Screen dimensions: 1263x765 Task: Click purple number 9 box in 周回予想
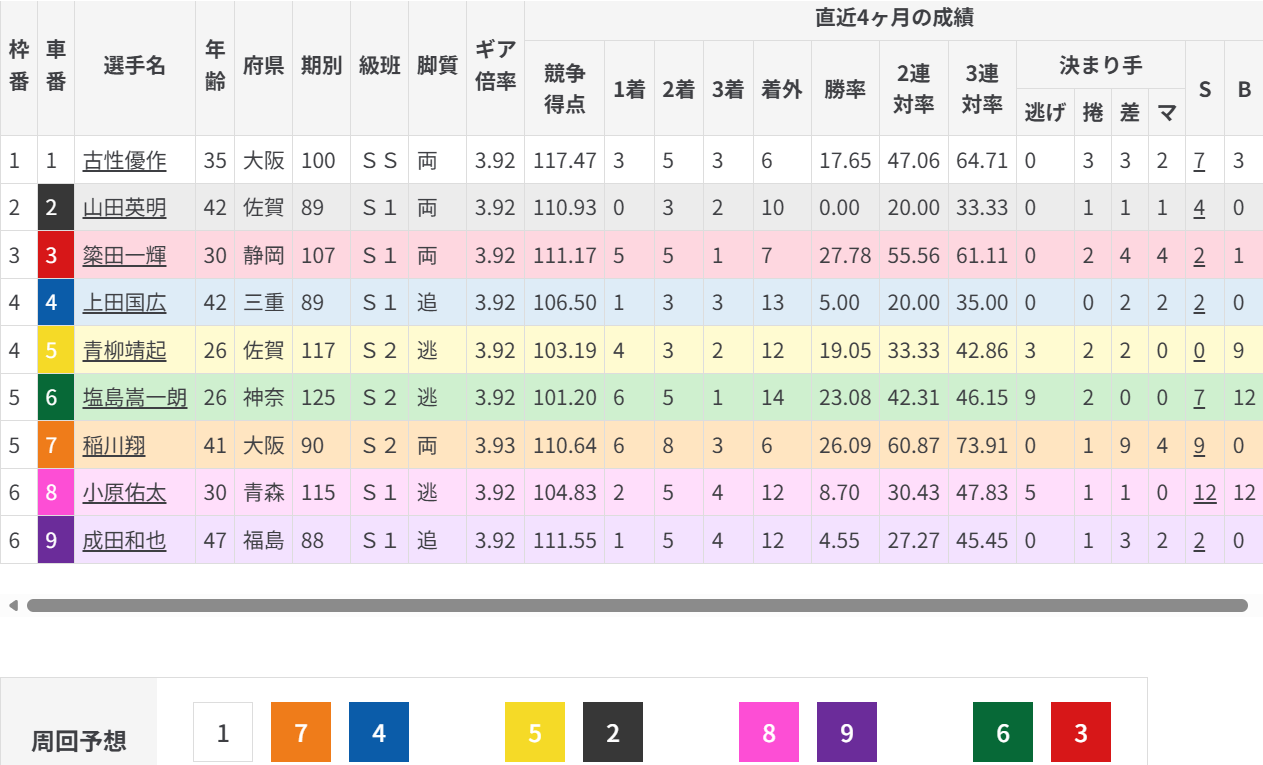tap(847, 733)
